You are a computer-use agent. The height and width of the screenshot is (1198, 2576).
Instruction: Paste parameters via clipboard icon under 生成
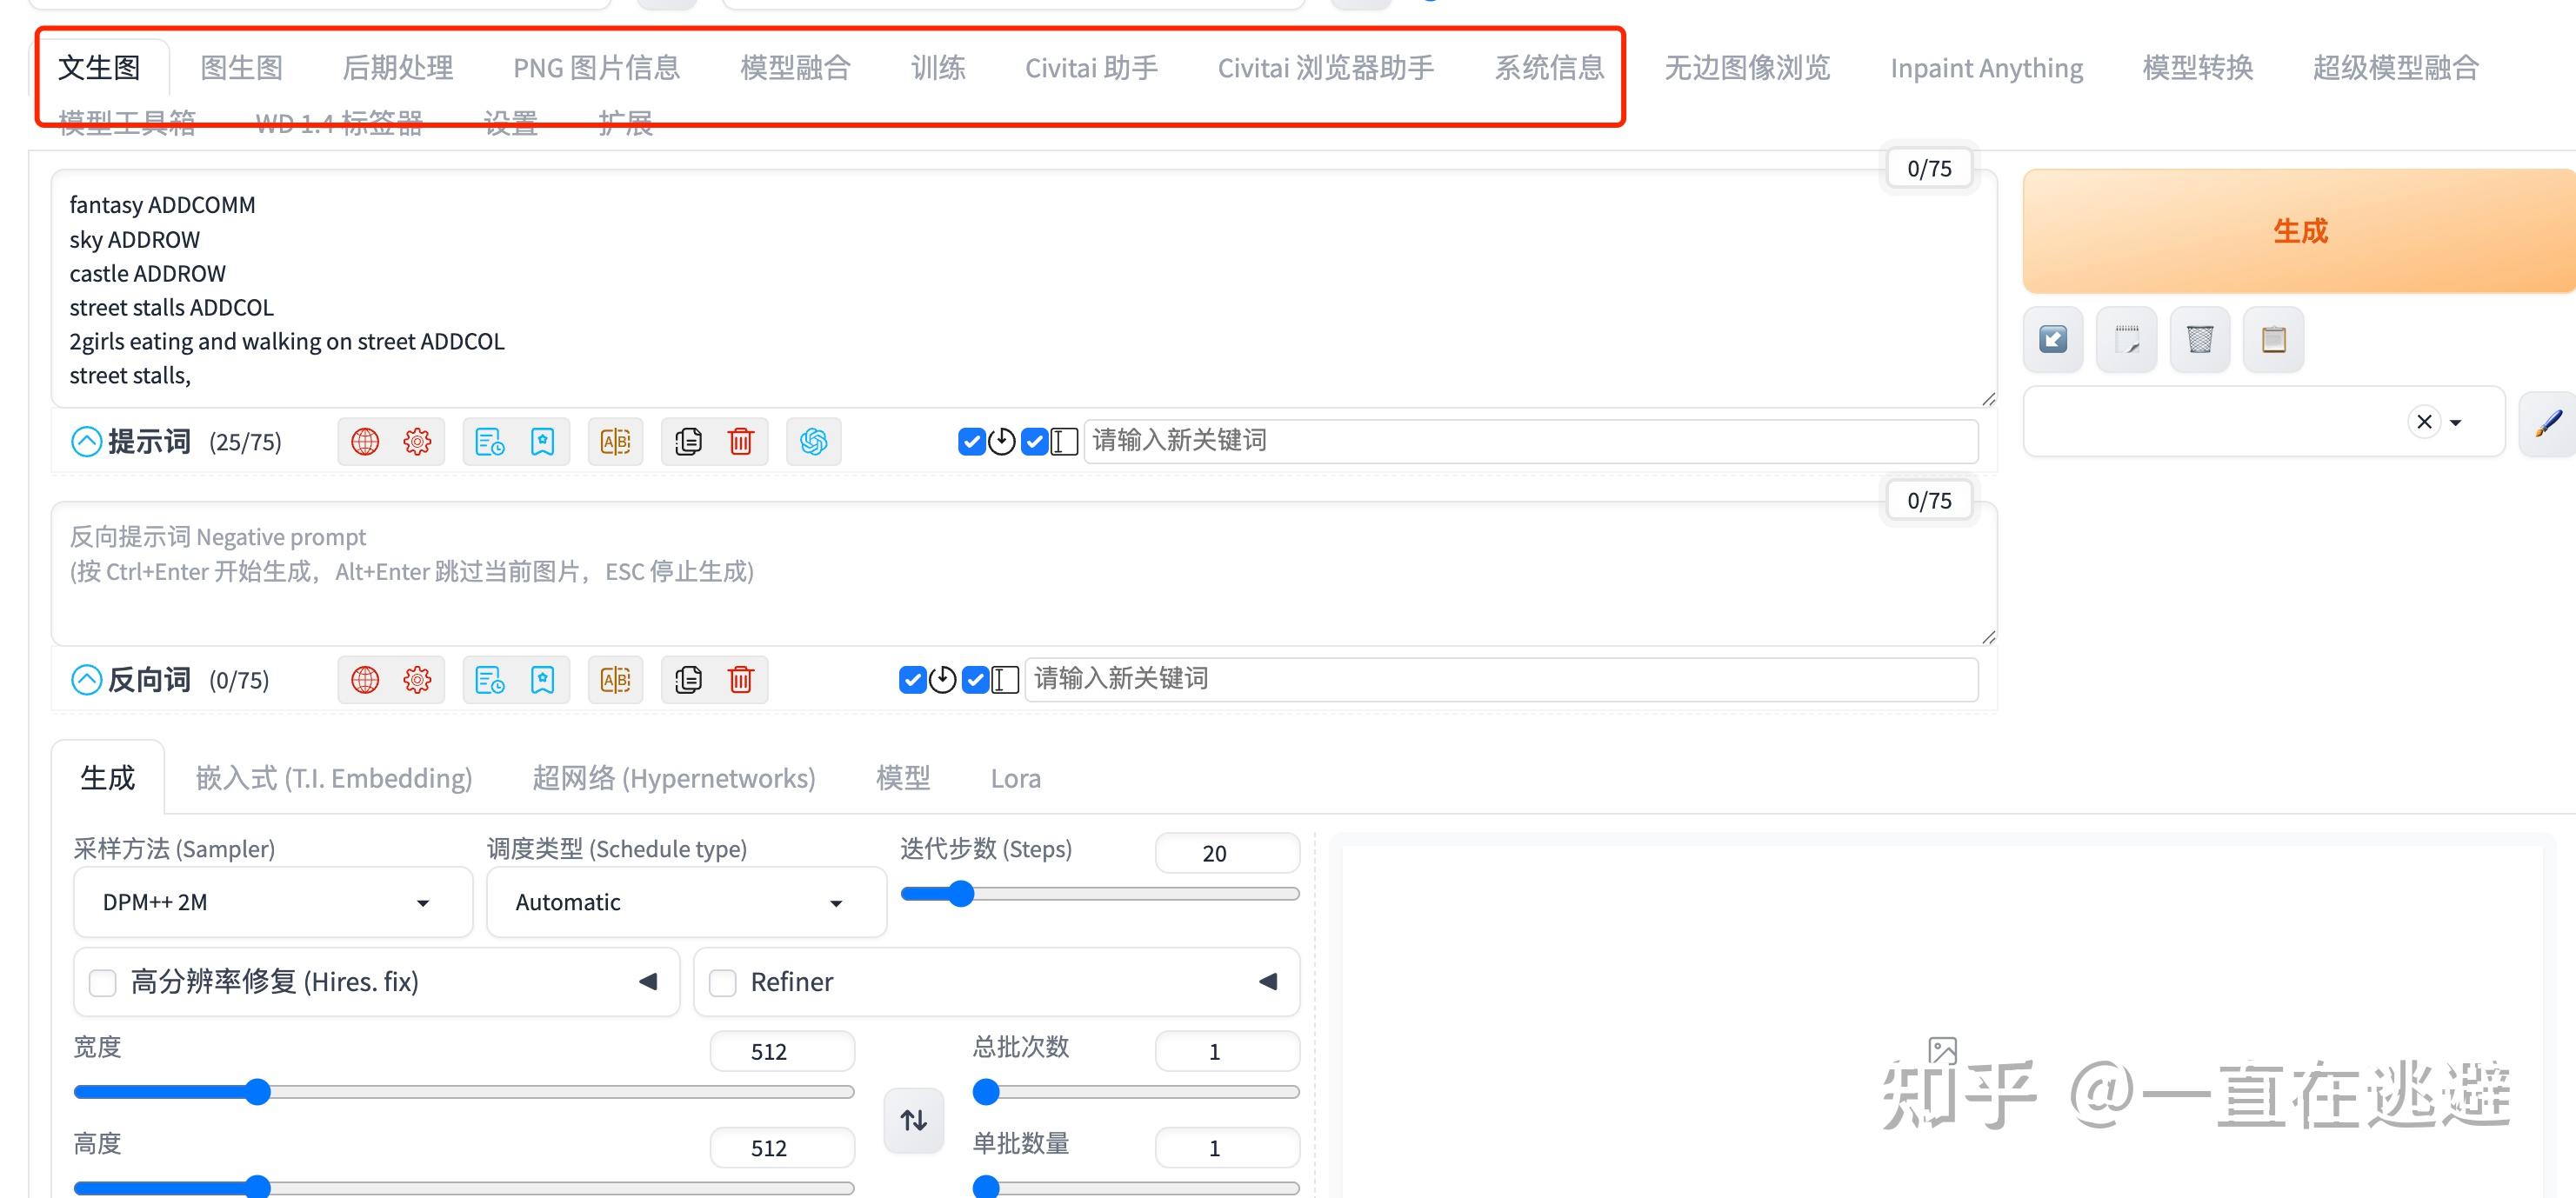[2273, 339]
